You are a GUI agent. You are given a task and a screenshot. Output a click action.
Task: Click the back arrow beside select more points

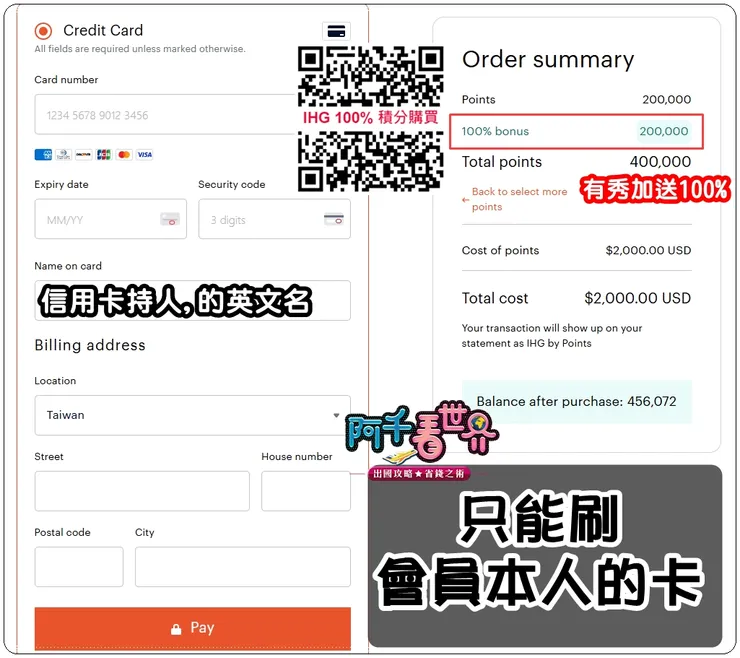point(465,200)
